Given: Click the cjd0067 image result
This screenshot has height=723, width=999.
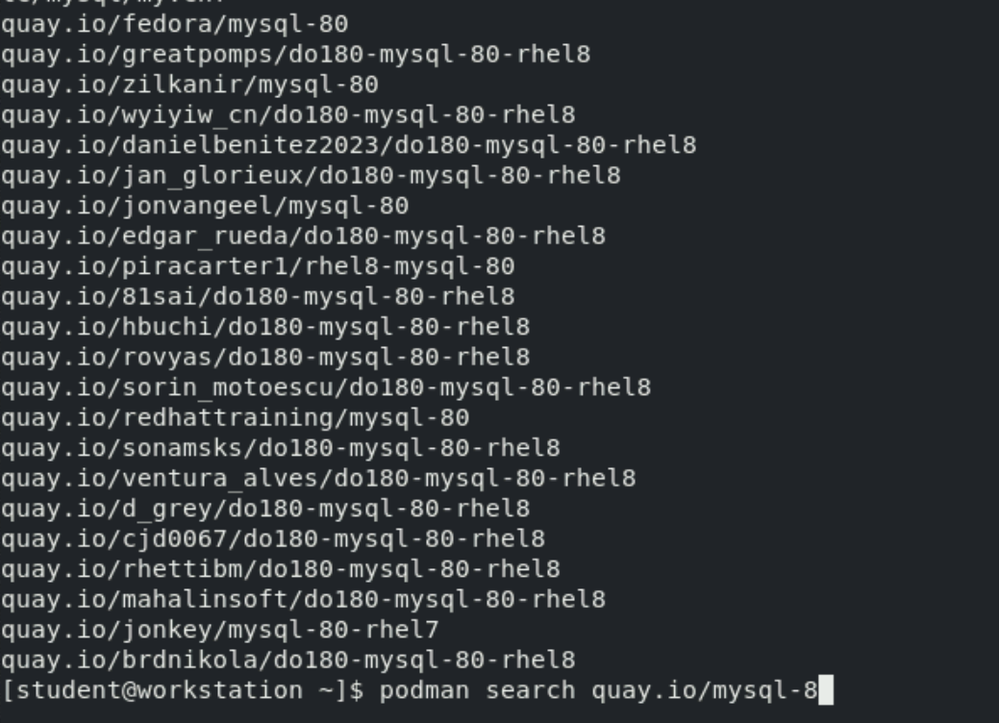Looking at the screenshot, I should click(x=272, y=539).
